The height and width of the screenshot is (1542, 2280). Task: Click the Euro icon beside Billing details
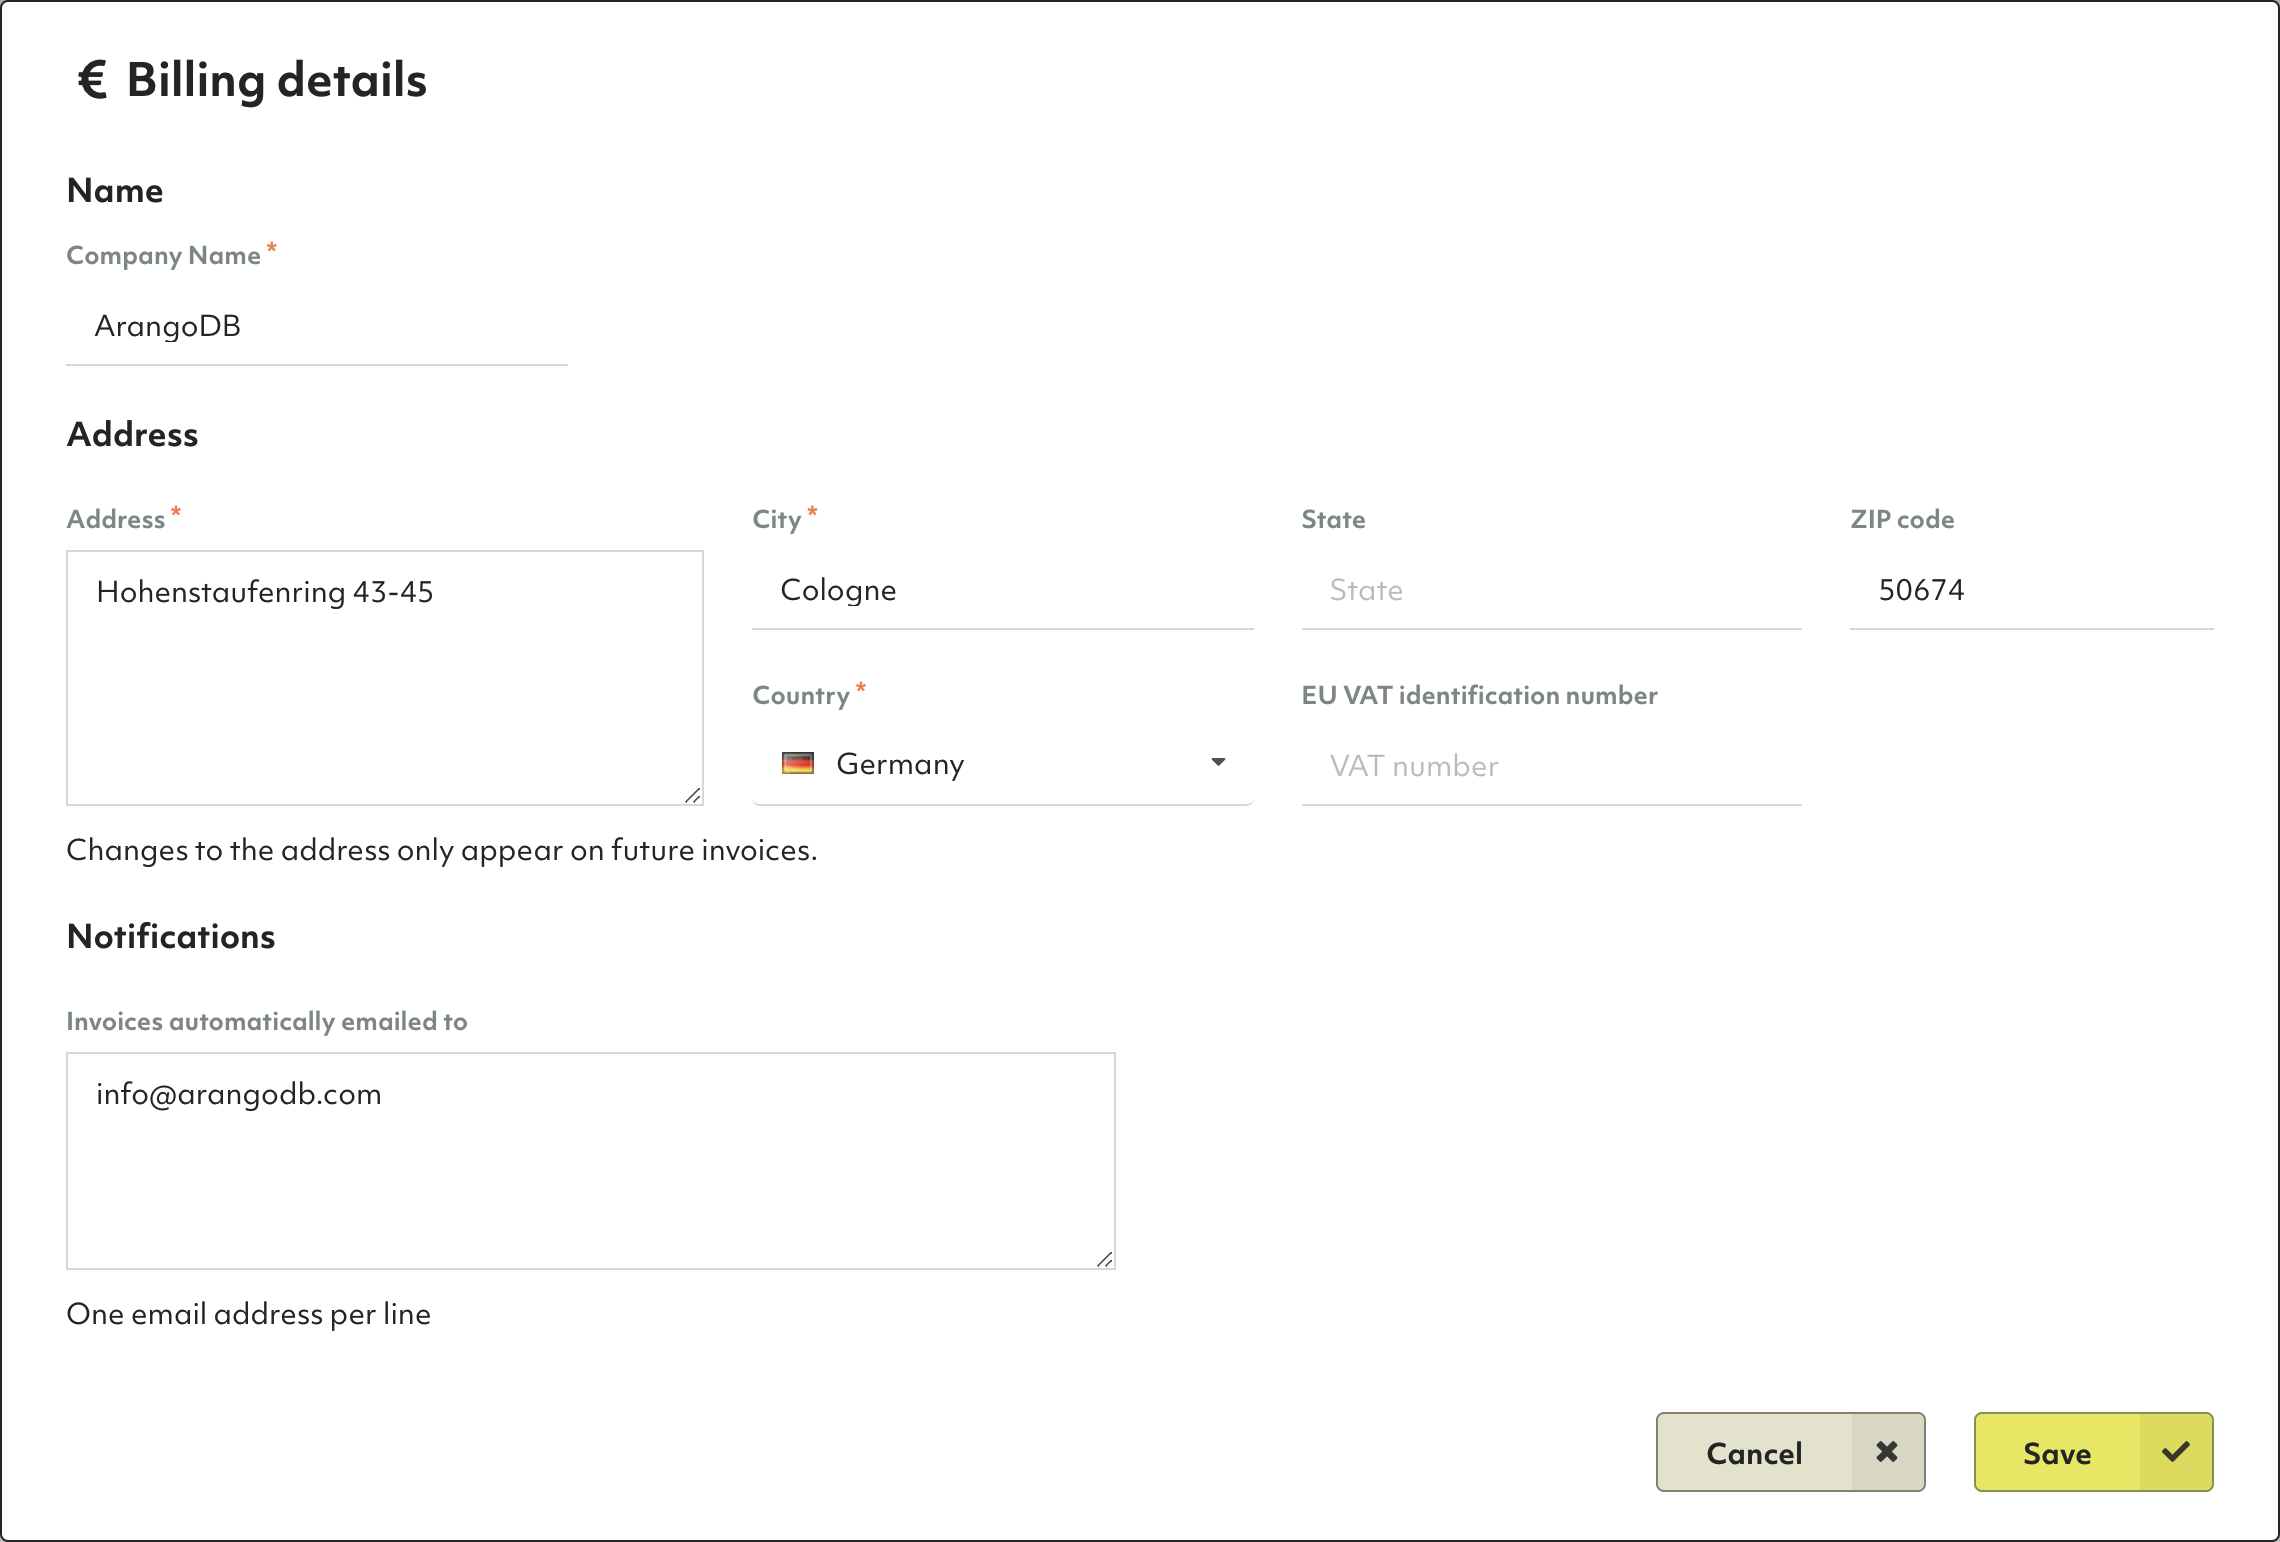92,80
